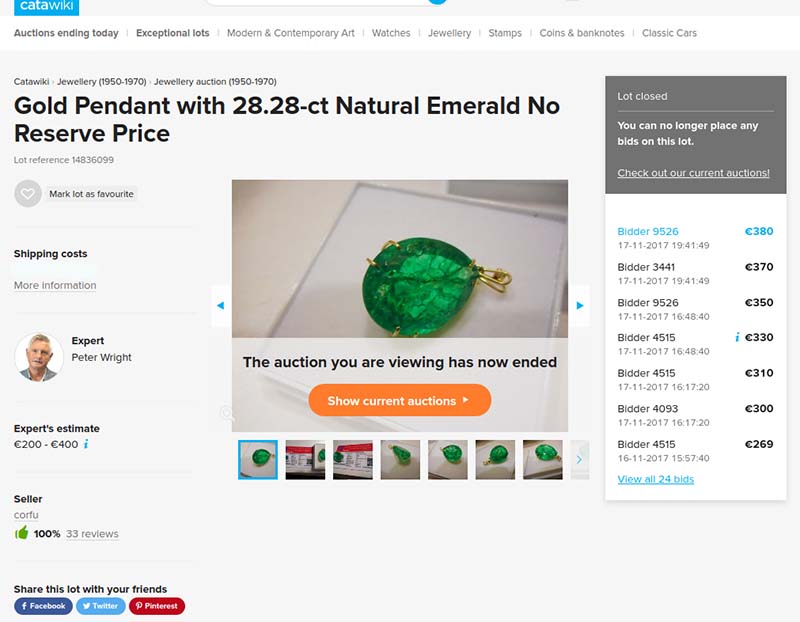Select the second certificate thumbnail
Viewport: 800px width, 622px height.
point(353,460)
